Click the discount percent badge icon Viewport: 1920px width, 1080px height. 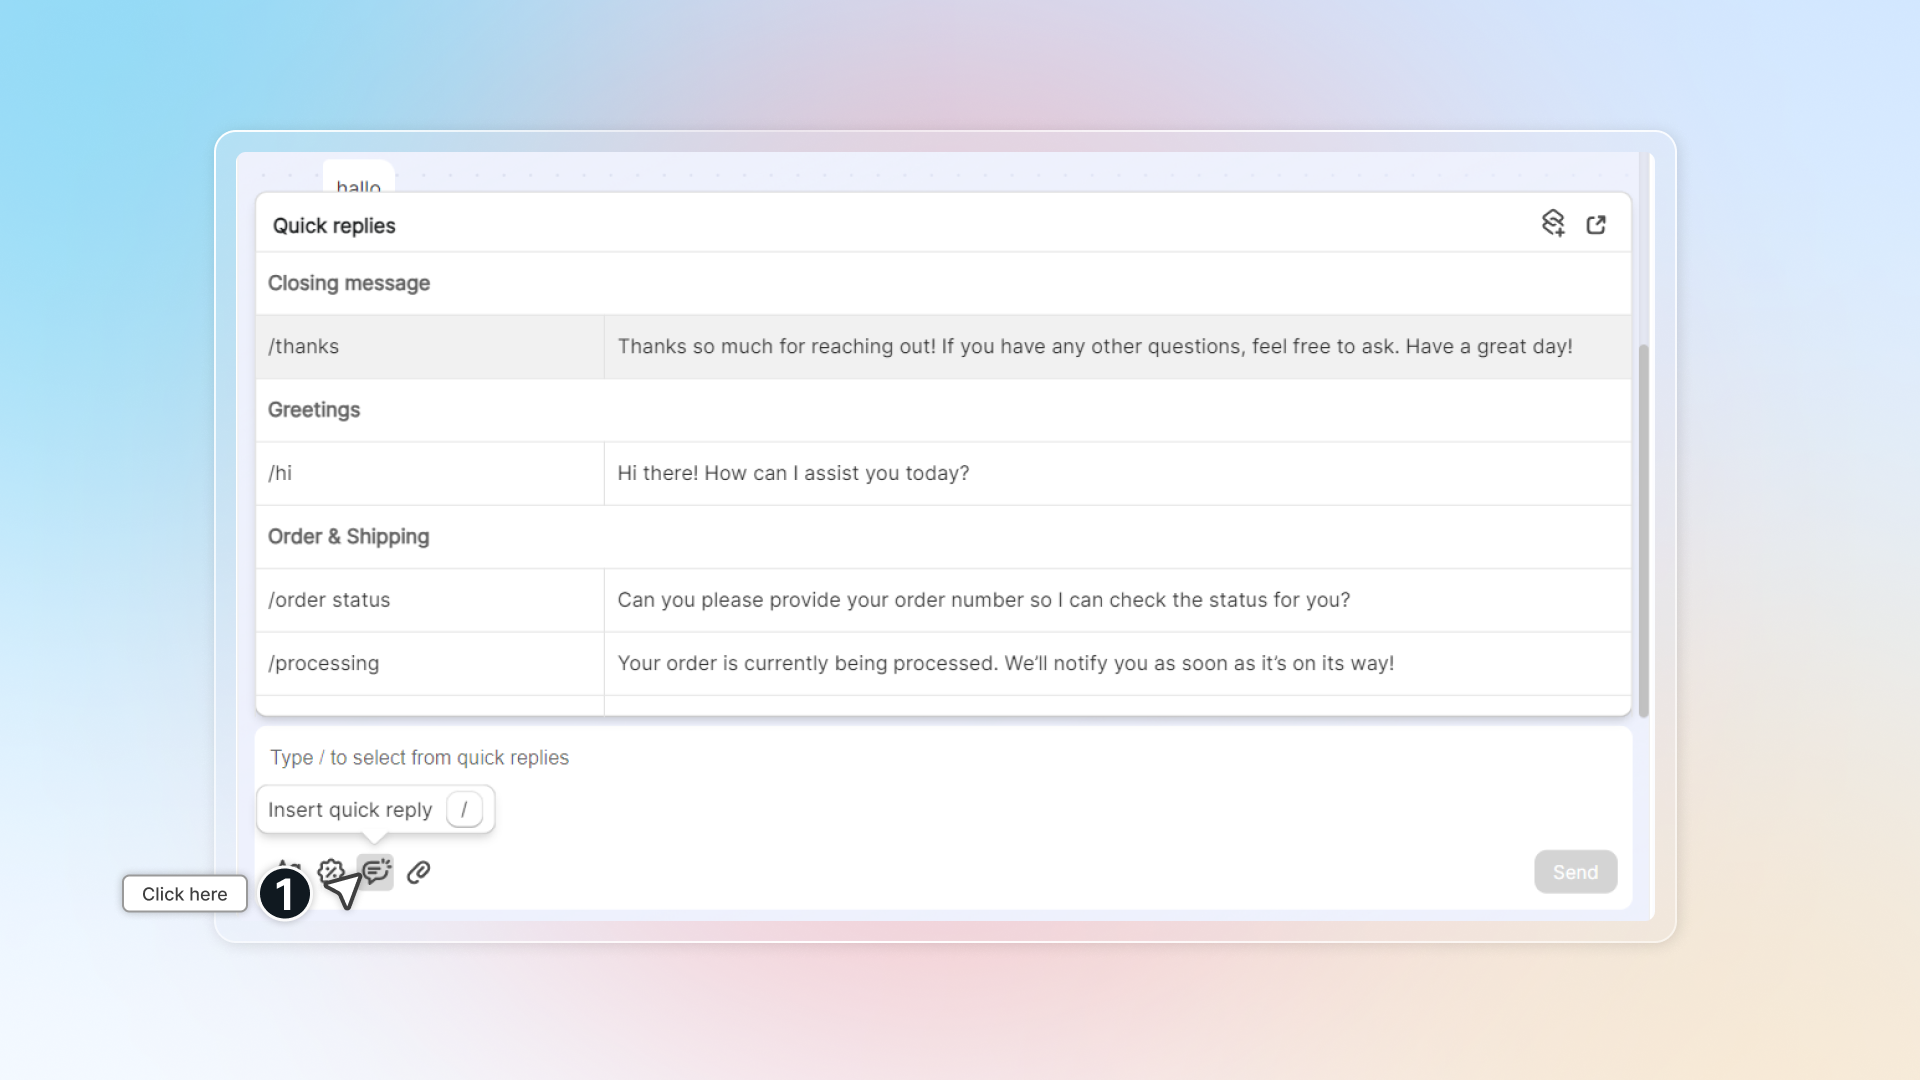(x=330, y=871)
